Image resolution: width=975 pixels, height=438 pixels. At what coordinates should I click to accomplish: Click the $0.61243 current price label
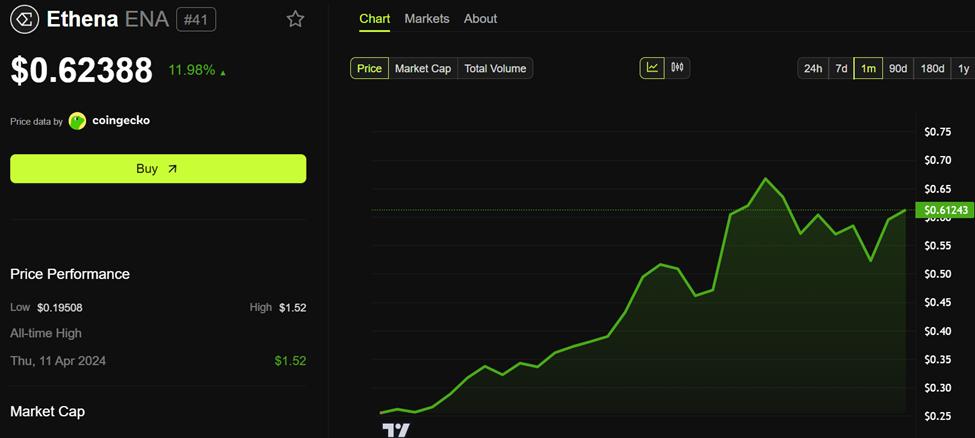tap(945, 210)
